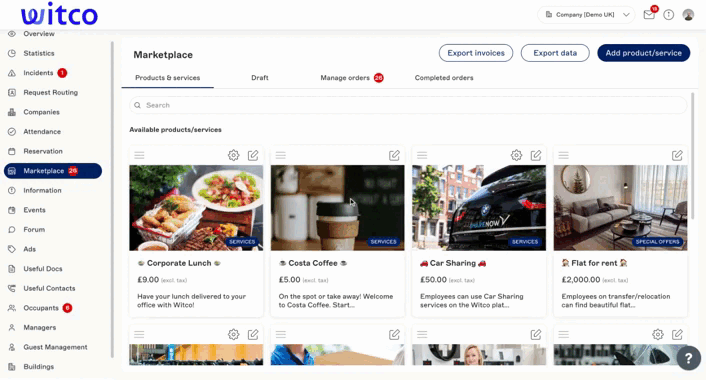The height and width of the screenshot is (380, 706).
Task: Open the help question mark bubble
Action: (688, 358)
